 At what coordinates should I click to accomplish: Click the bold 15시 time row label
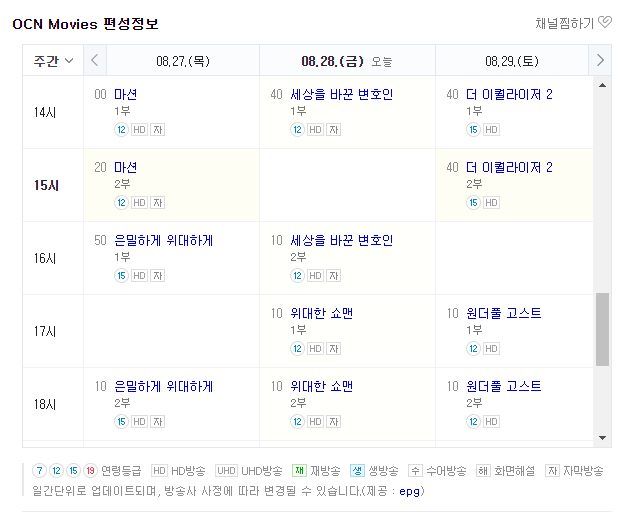[x=46, y=185]
